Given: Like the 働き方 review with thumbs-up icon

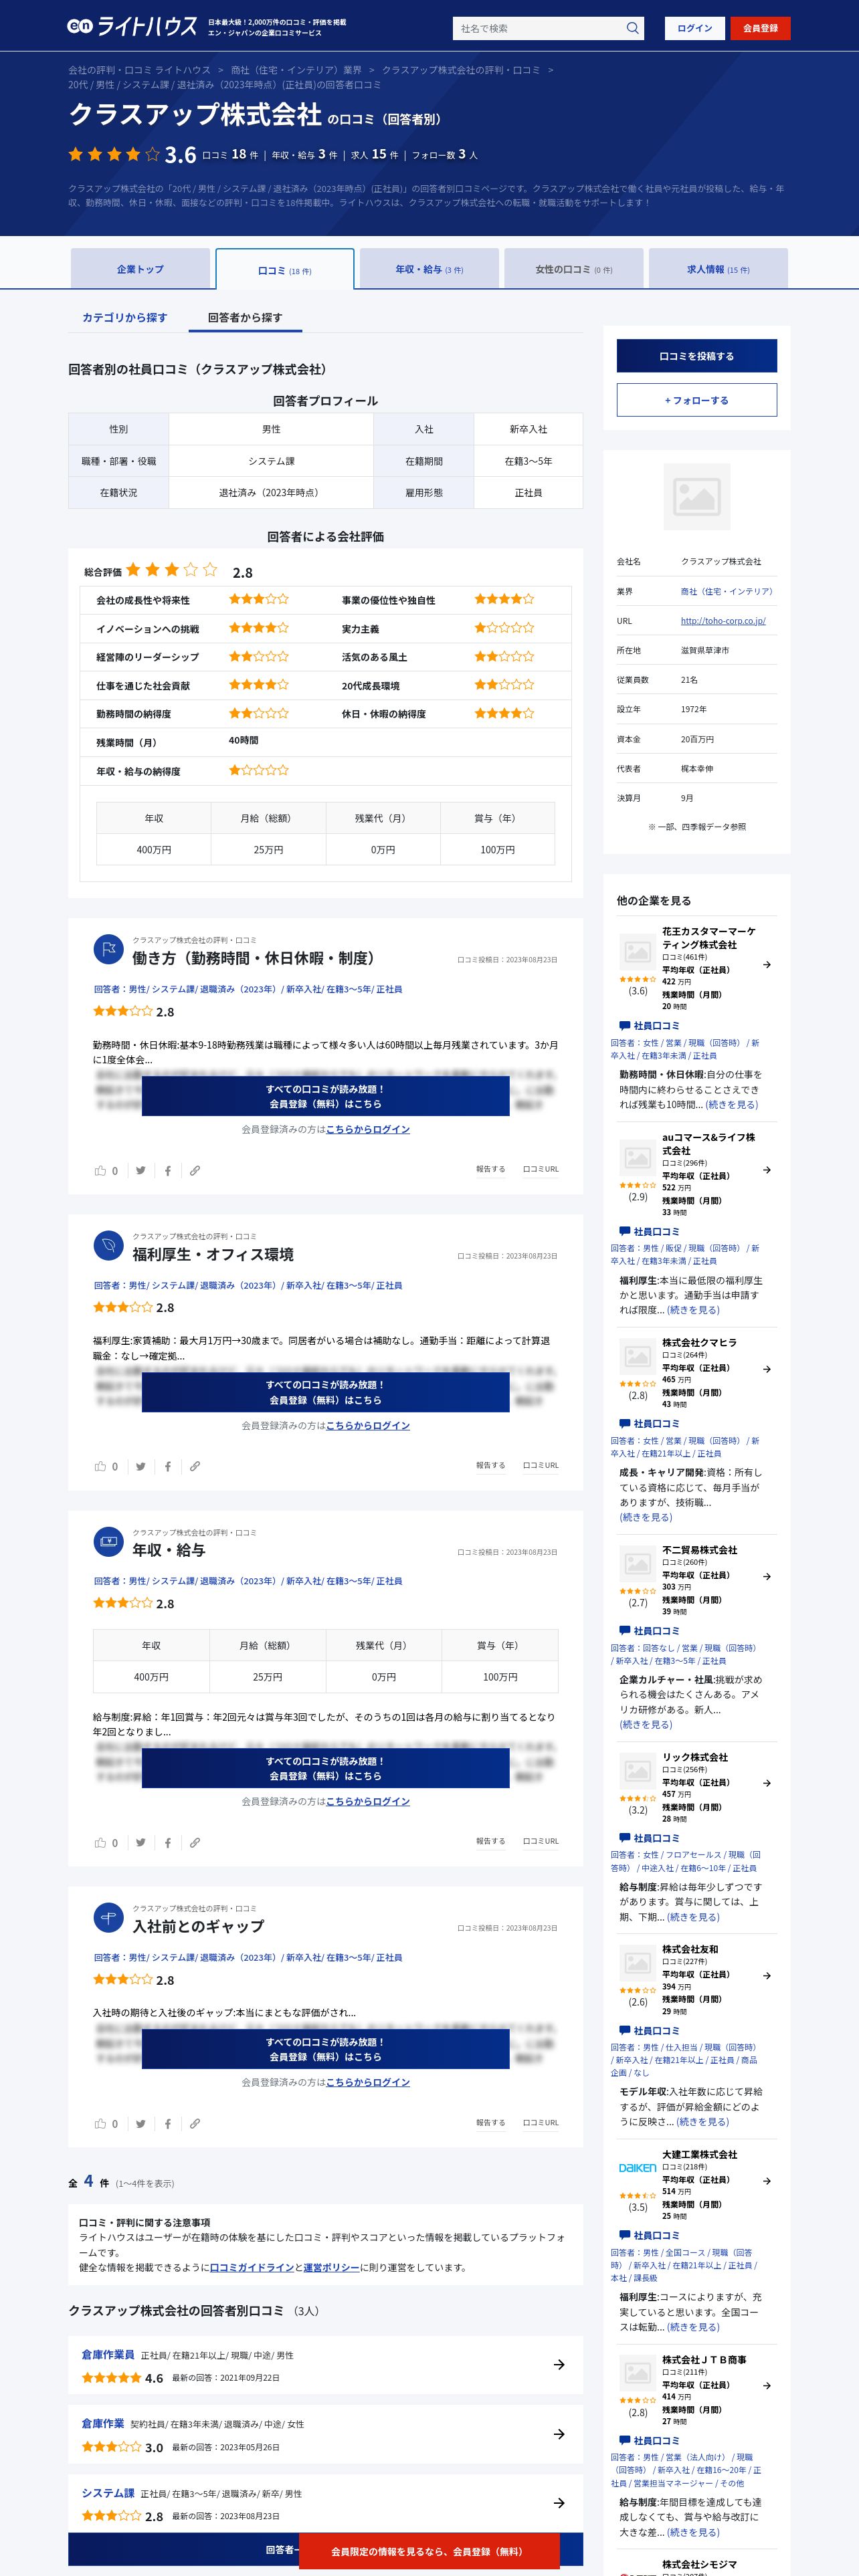Looking at the screenshot, I should pyautogui.click(x=100, y=1170).
